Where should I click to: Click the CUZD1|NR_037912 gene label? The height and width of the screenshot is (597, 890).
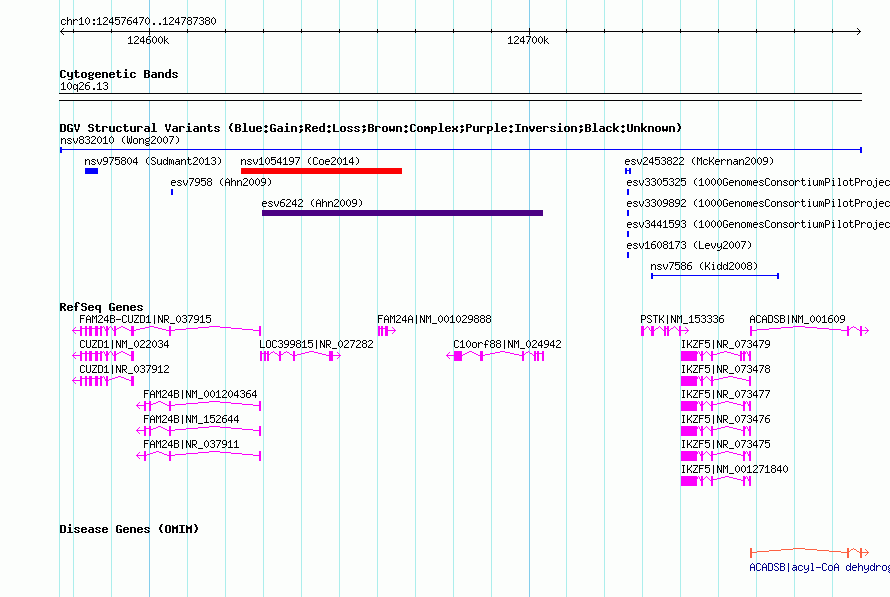[x=124, y=369]
